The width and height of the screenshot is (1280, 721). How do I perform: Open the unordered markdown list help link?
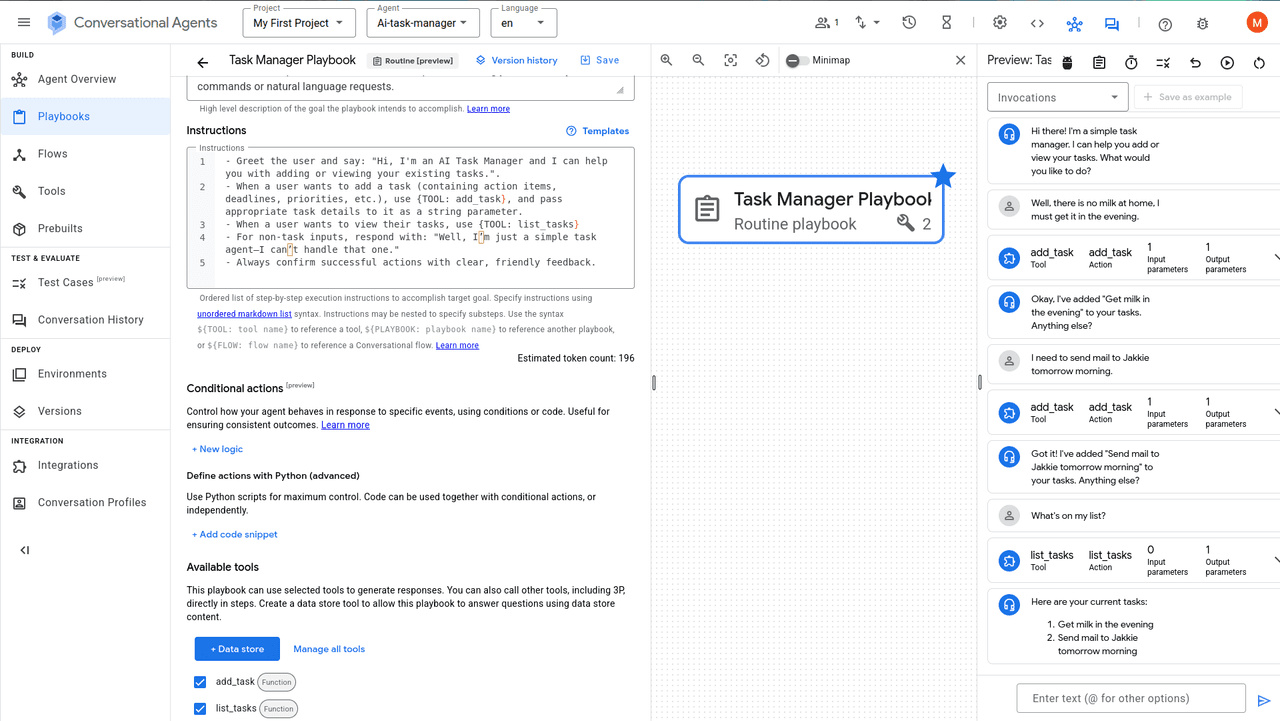[244, 313]
